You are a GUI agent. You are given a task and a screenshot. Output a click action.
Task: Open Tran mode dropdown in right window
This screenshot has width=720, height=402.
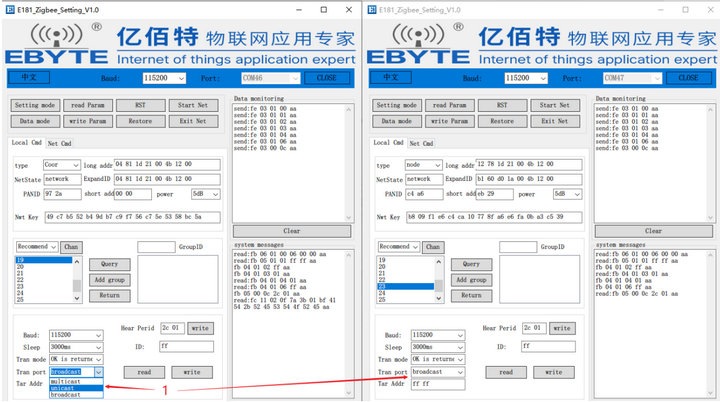438,359
